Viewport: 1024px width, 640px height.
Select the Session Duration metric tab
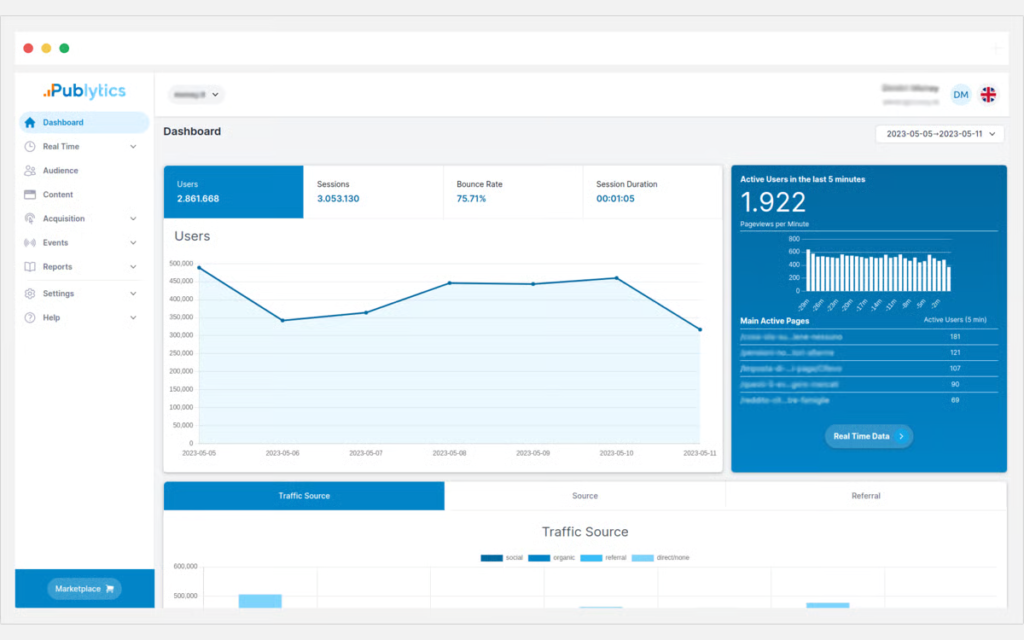click(652, 191)
